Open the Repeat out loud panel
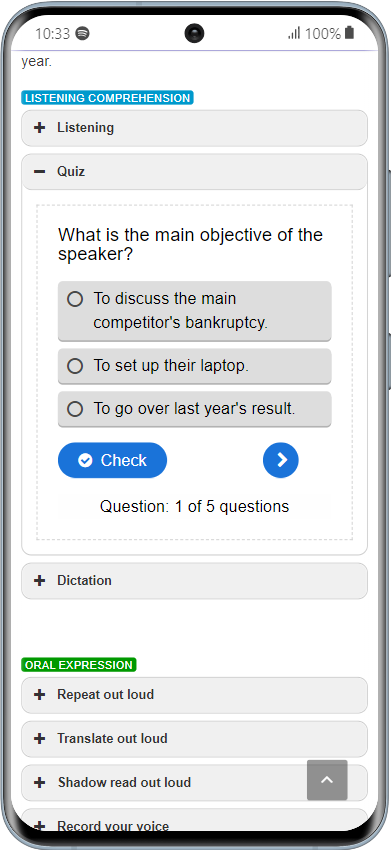391x850 pixels. point(194,694)
